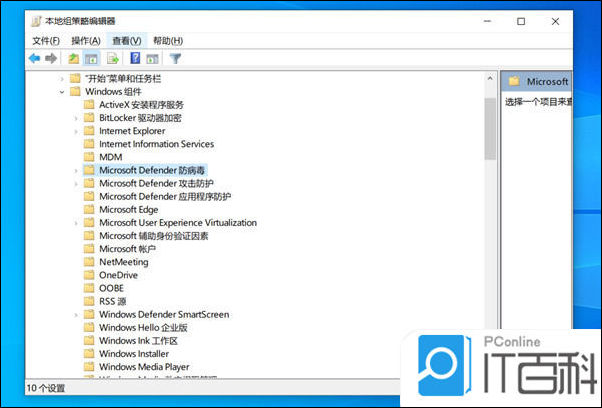Open the 文件(F) menu
This screenshot has width=602, height=408.
(46, 41)
